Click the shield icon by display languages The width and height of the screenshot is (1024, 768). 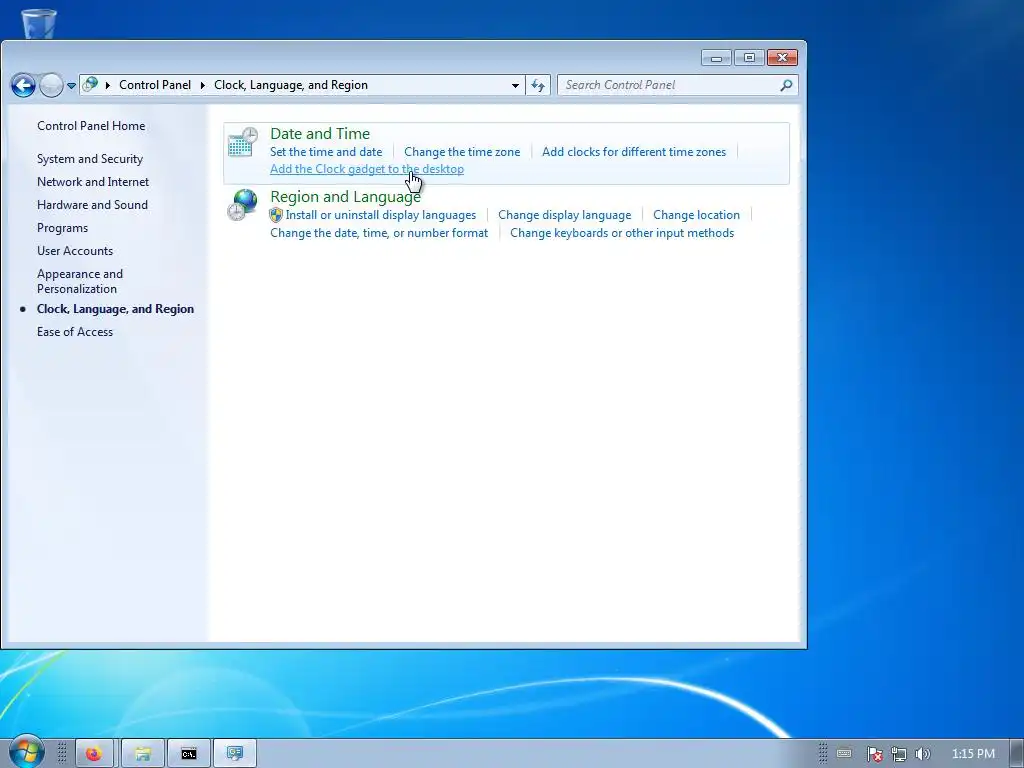click(x=276, y=215)
